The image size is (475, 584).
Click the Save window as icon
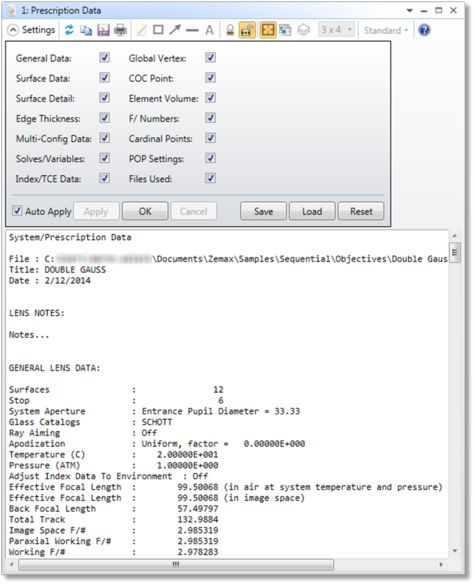point(103,30)
